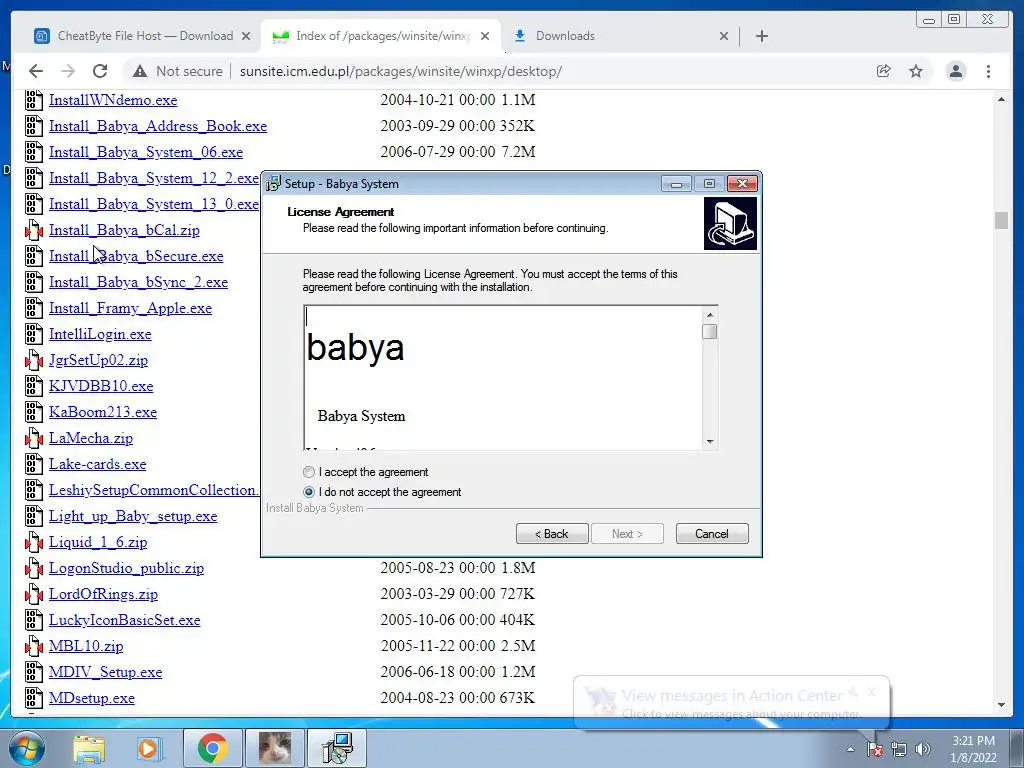The height and width of the screenshot is (768, 1024).
Task: Open Action Center flag tray icon
Action: 875,749
